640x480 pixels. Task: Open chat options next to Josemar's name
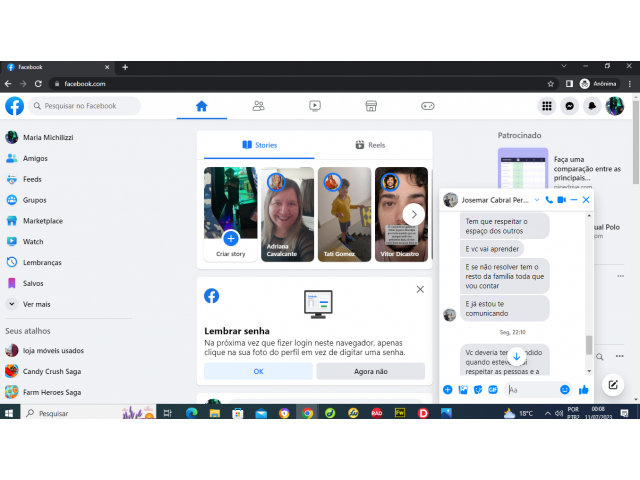(x=537, y=200)
